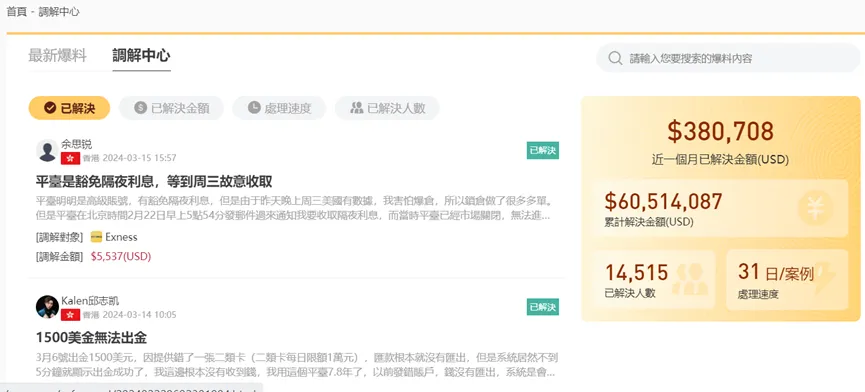Click the search magnifier icon
The image size is (865, 392).
[x=615, y=58]
